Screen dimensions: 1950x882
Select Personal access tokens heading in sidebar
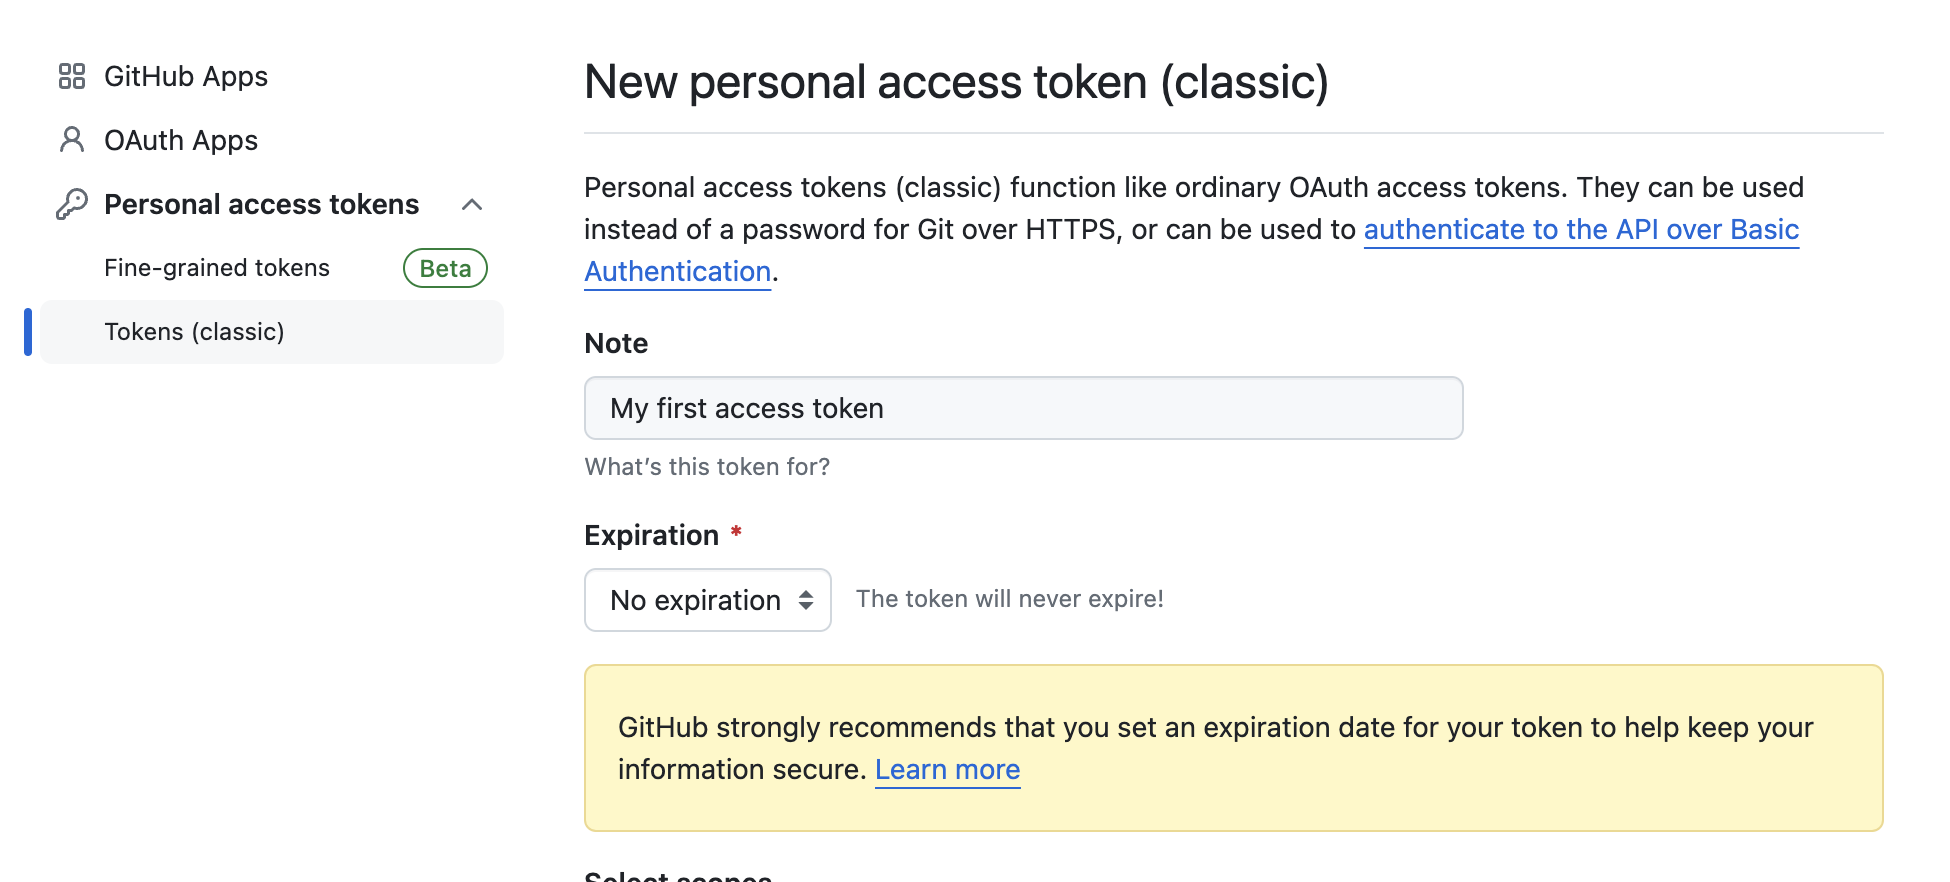click(x=262, y=204)
